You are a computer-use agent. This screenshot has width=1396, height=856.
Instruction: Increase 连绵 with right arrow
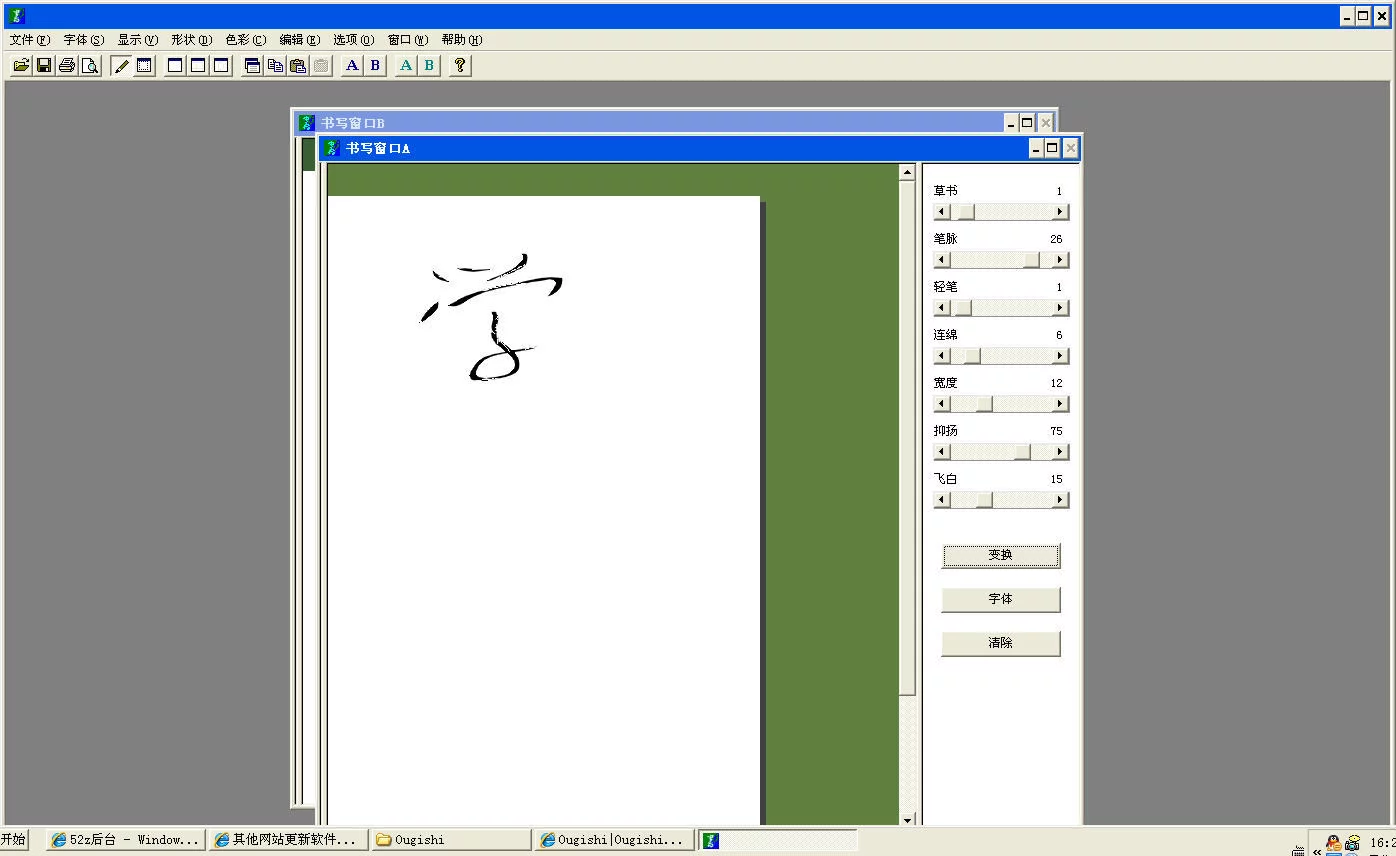point(1060,356)
